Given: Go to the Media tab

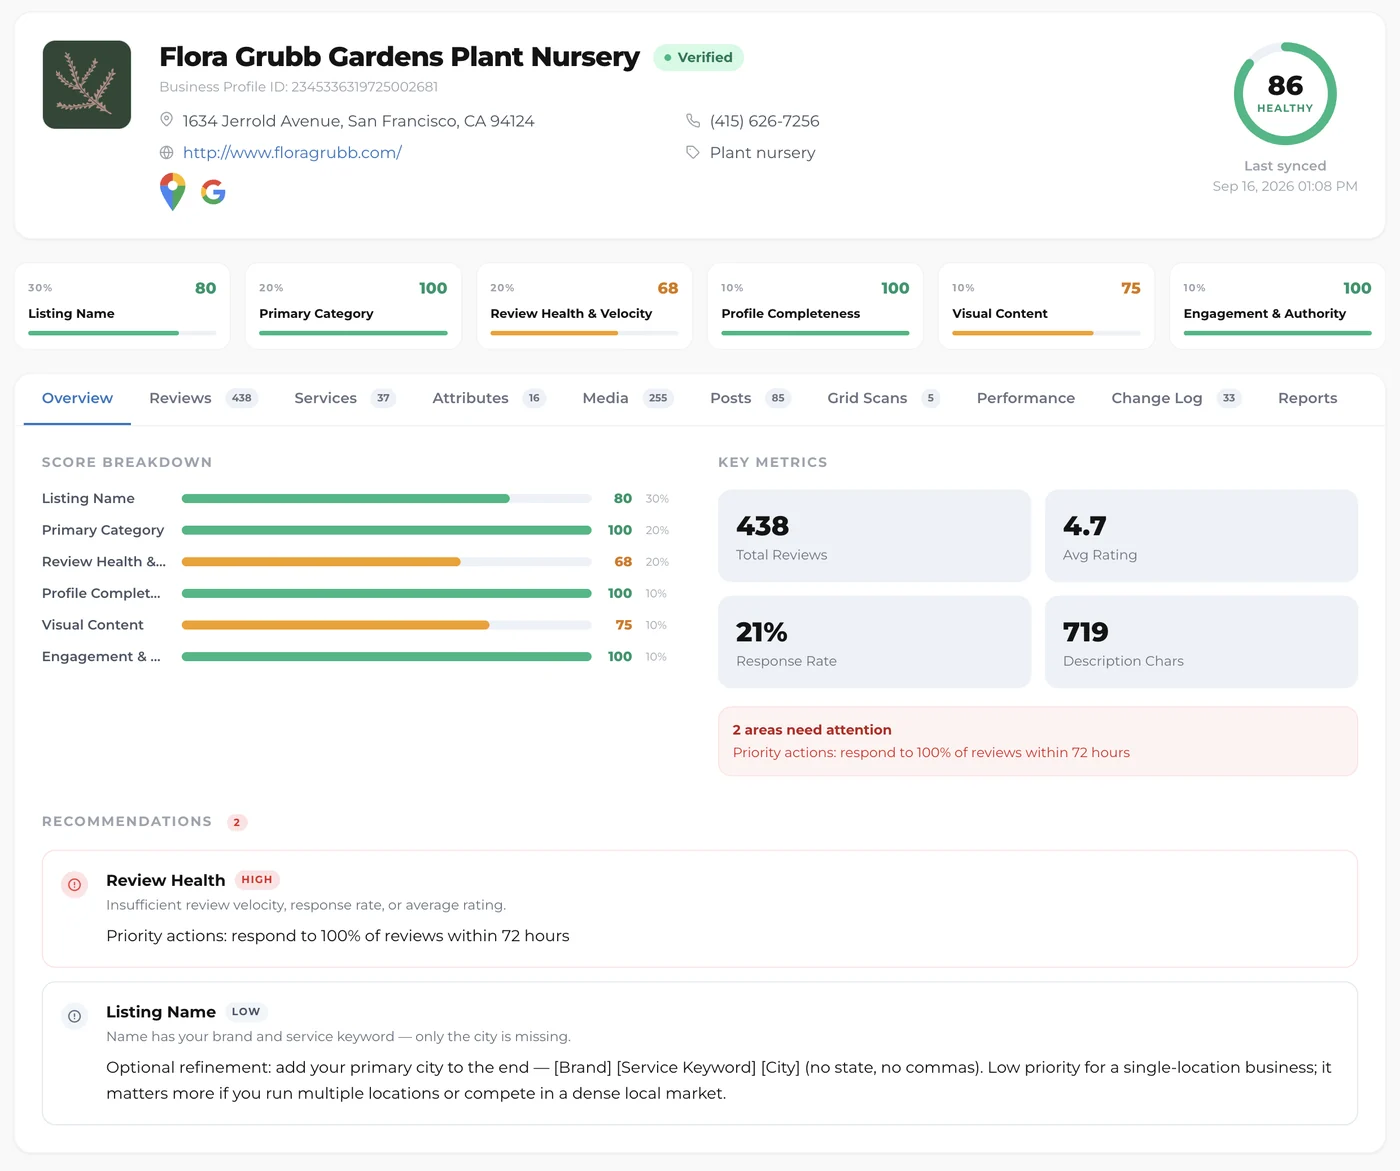Looking at the screenshot, I should (628, 398).
